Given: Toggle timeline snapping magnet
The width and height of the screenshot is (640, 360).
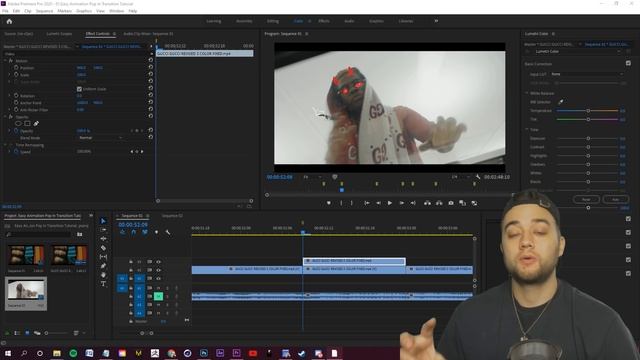Looking at the screenshot, I should [x=133, y=232].
